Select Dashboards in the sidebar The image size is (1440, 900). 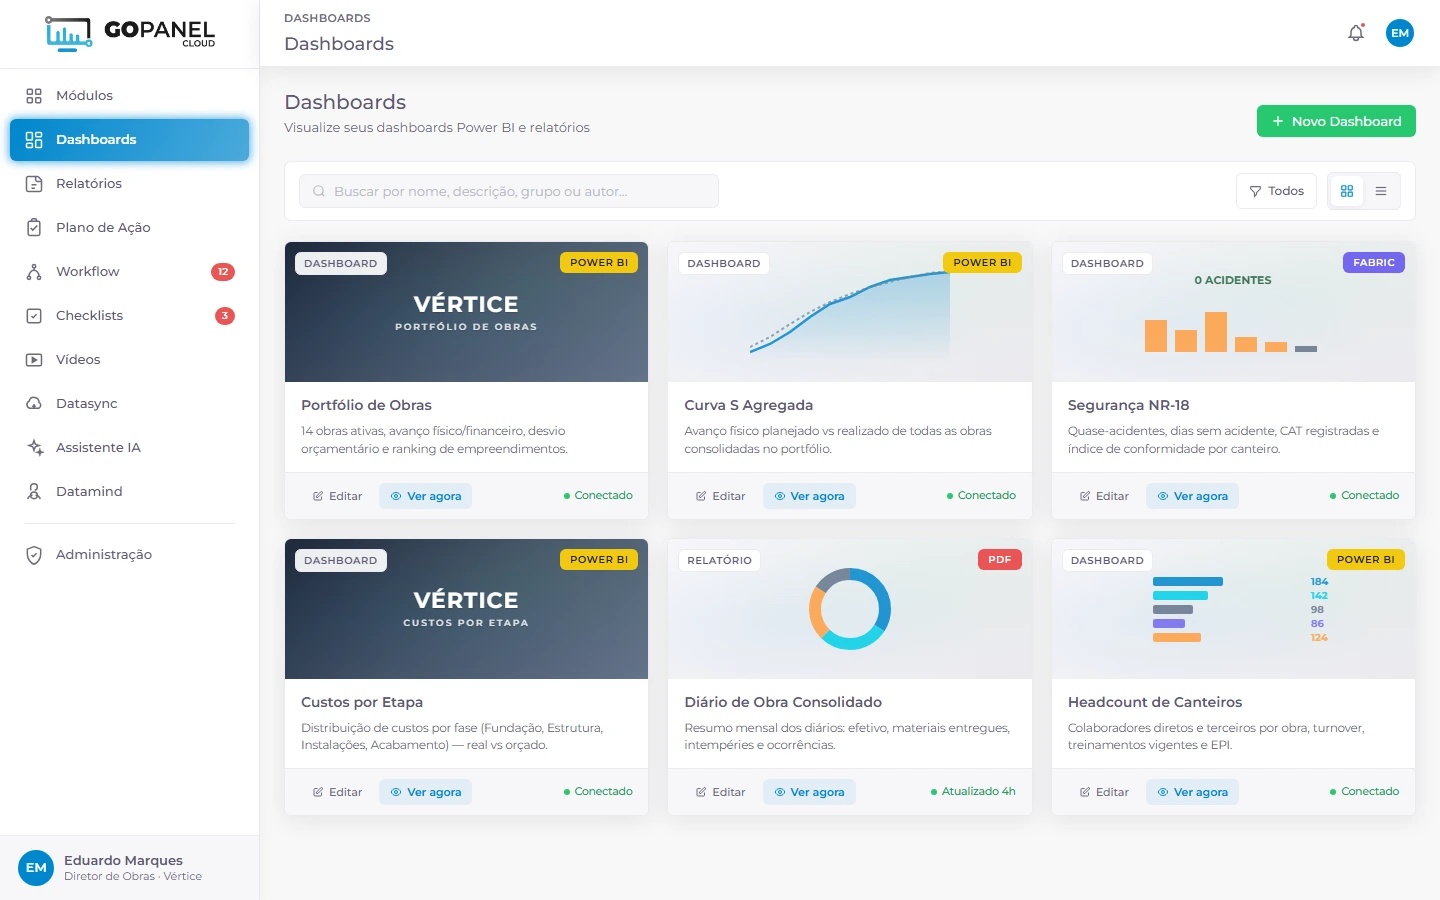point(129,140)
